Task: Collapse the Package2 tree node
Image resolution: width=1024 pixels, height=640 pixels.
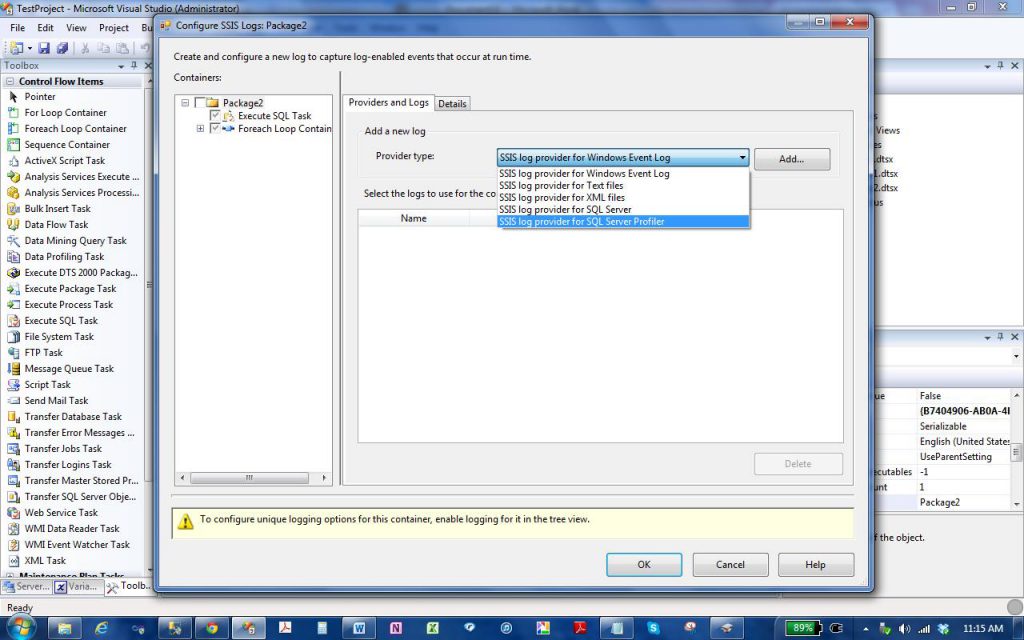Action: [185, 103]
